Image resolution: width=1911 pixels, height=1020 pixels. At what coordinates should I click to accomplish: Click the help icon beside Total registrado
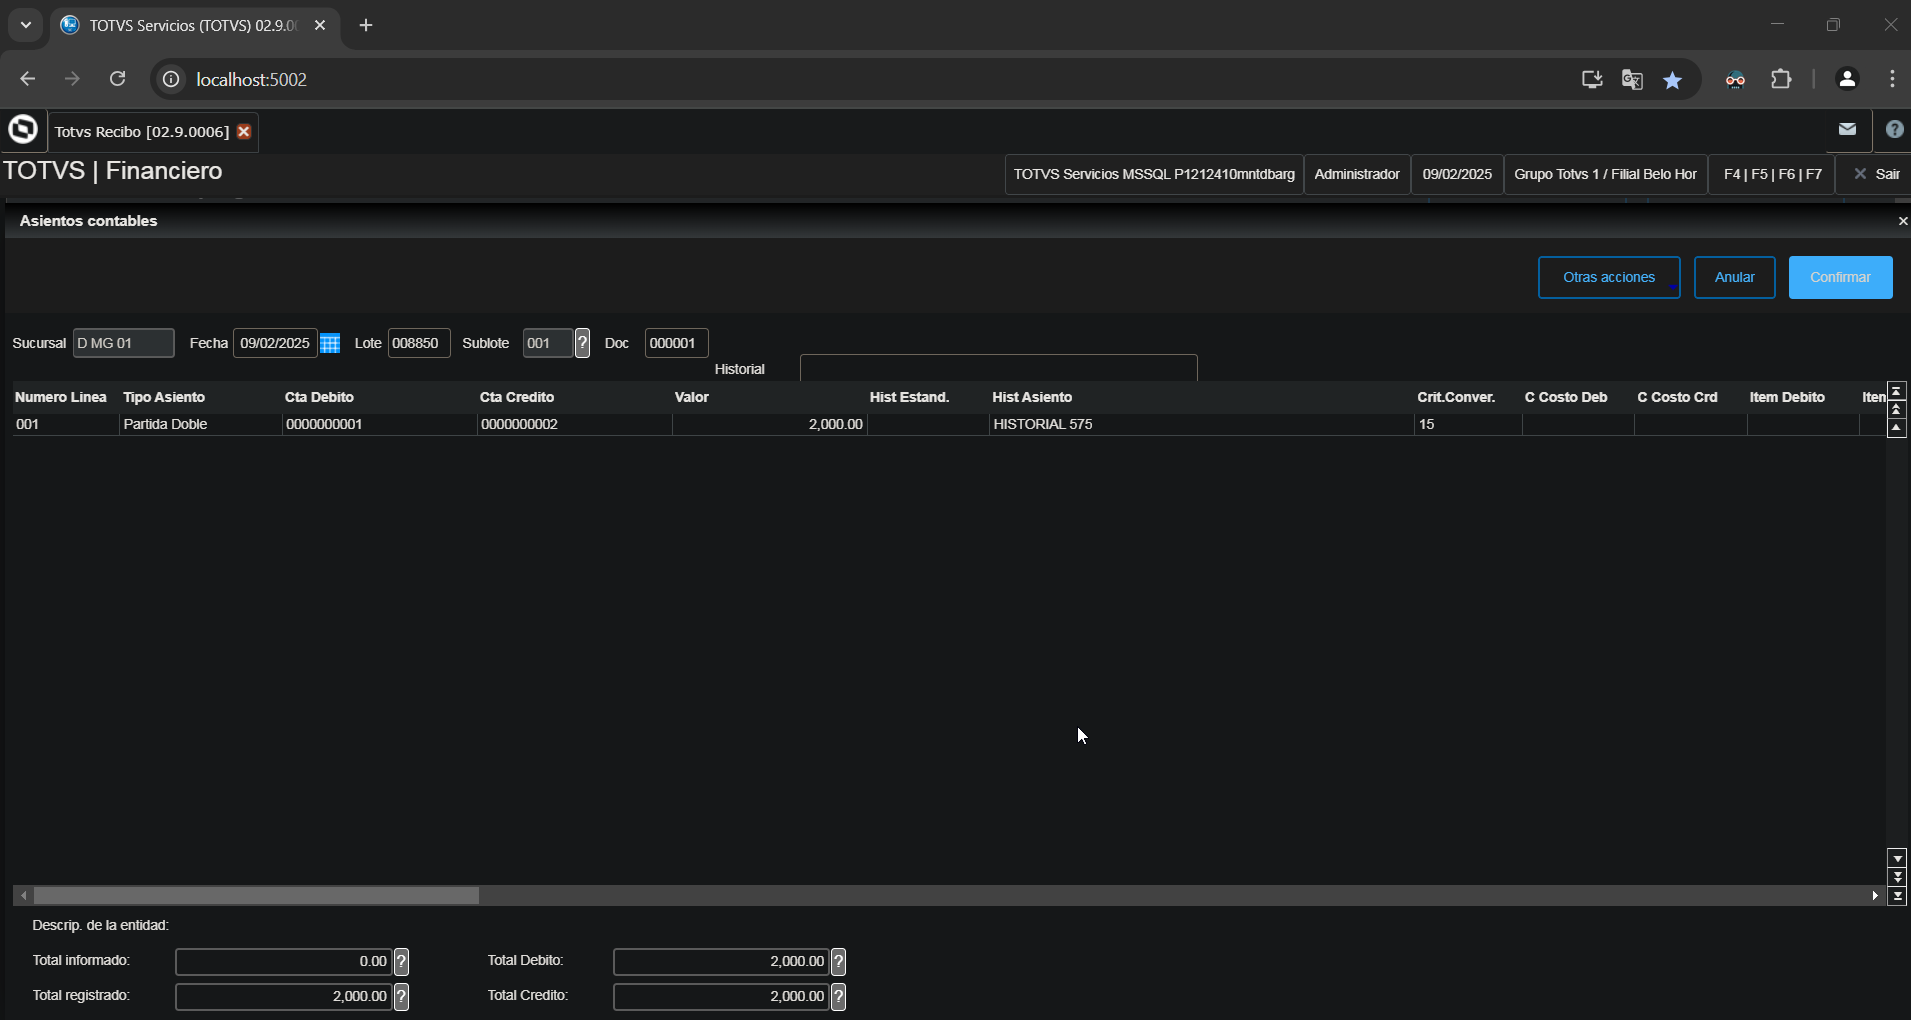point(401,996)
